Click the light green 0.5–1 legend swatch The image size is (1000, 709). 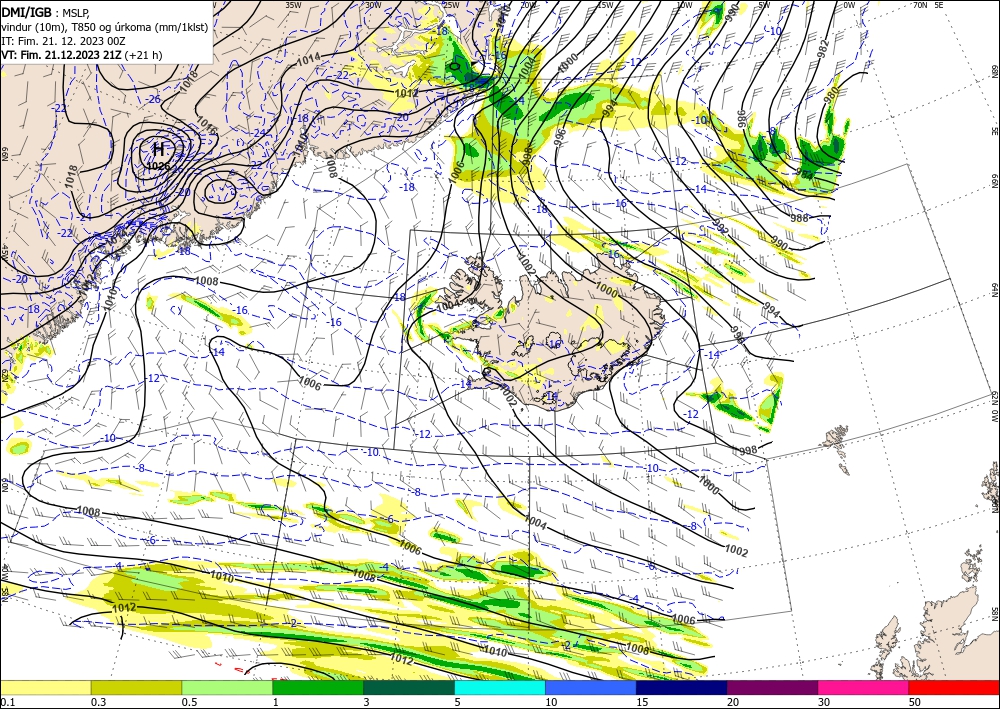pos(227,687)
